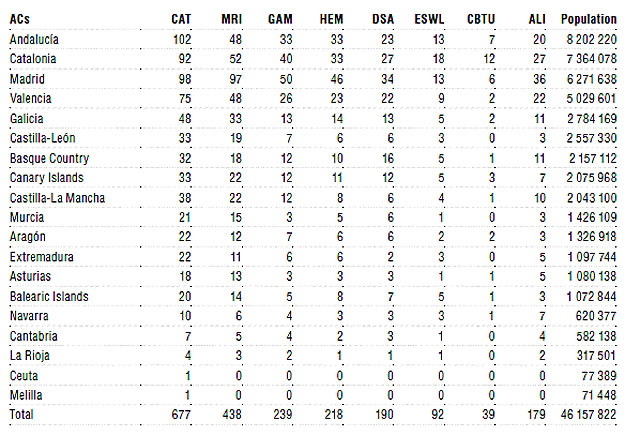Click the ACs column header
This screenshot has height=436, width=625.
click(20, 19)
